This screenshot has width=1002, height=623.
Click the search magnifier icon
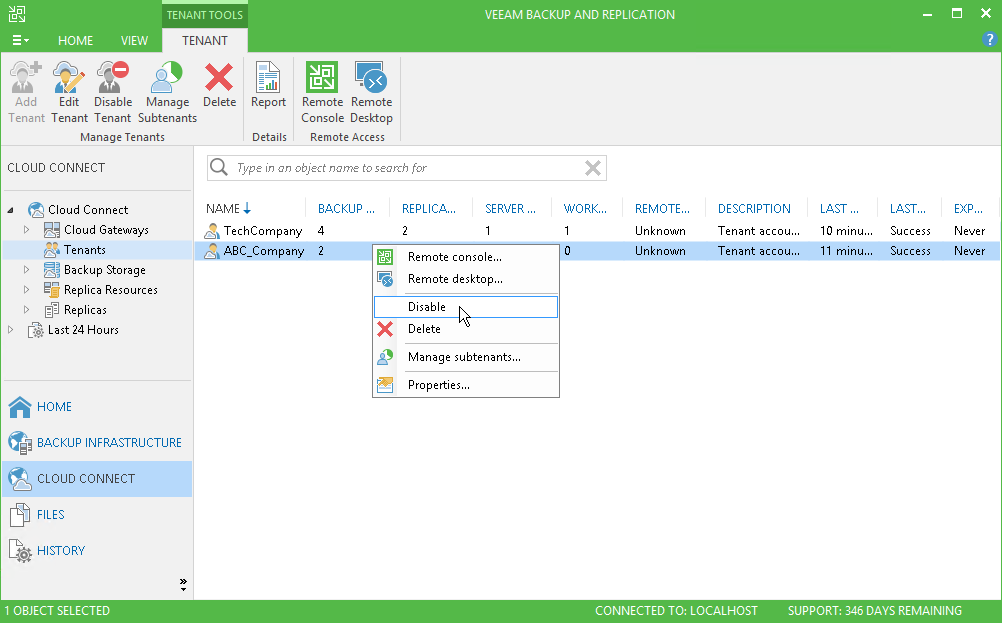[x=219, y=167]
